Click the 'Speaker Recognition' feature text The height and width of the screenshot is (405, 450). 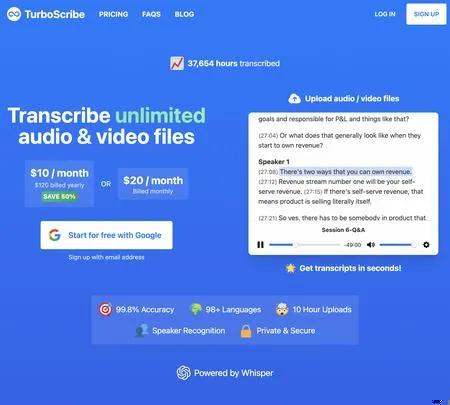[x=189, y=331]
